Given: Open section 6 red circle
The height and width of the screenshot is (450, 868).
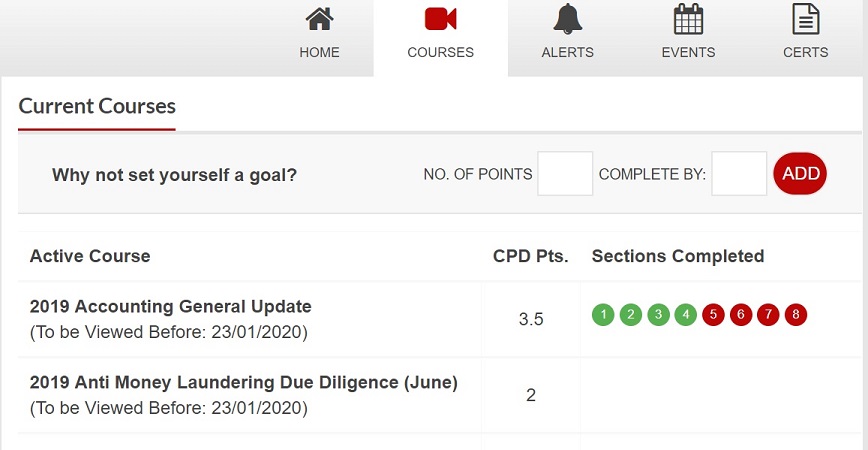Looking at the screenshot, I should (741, 315).
